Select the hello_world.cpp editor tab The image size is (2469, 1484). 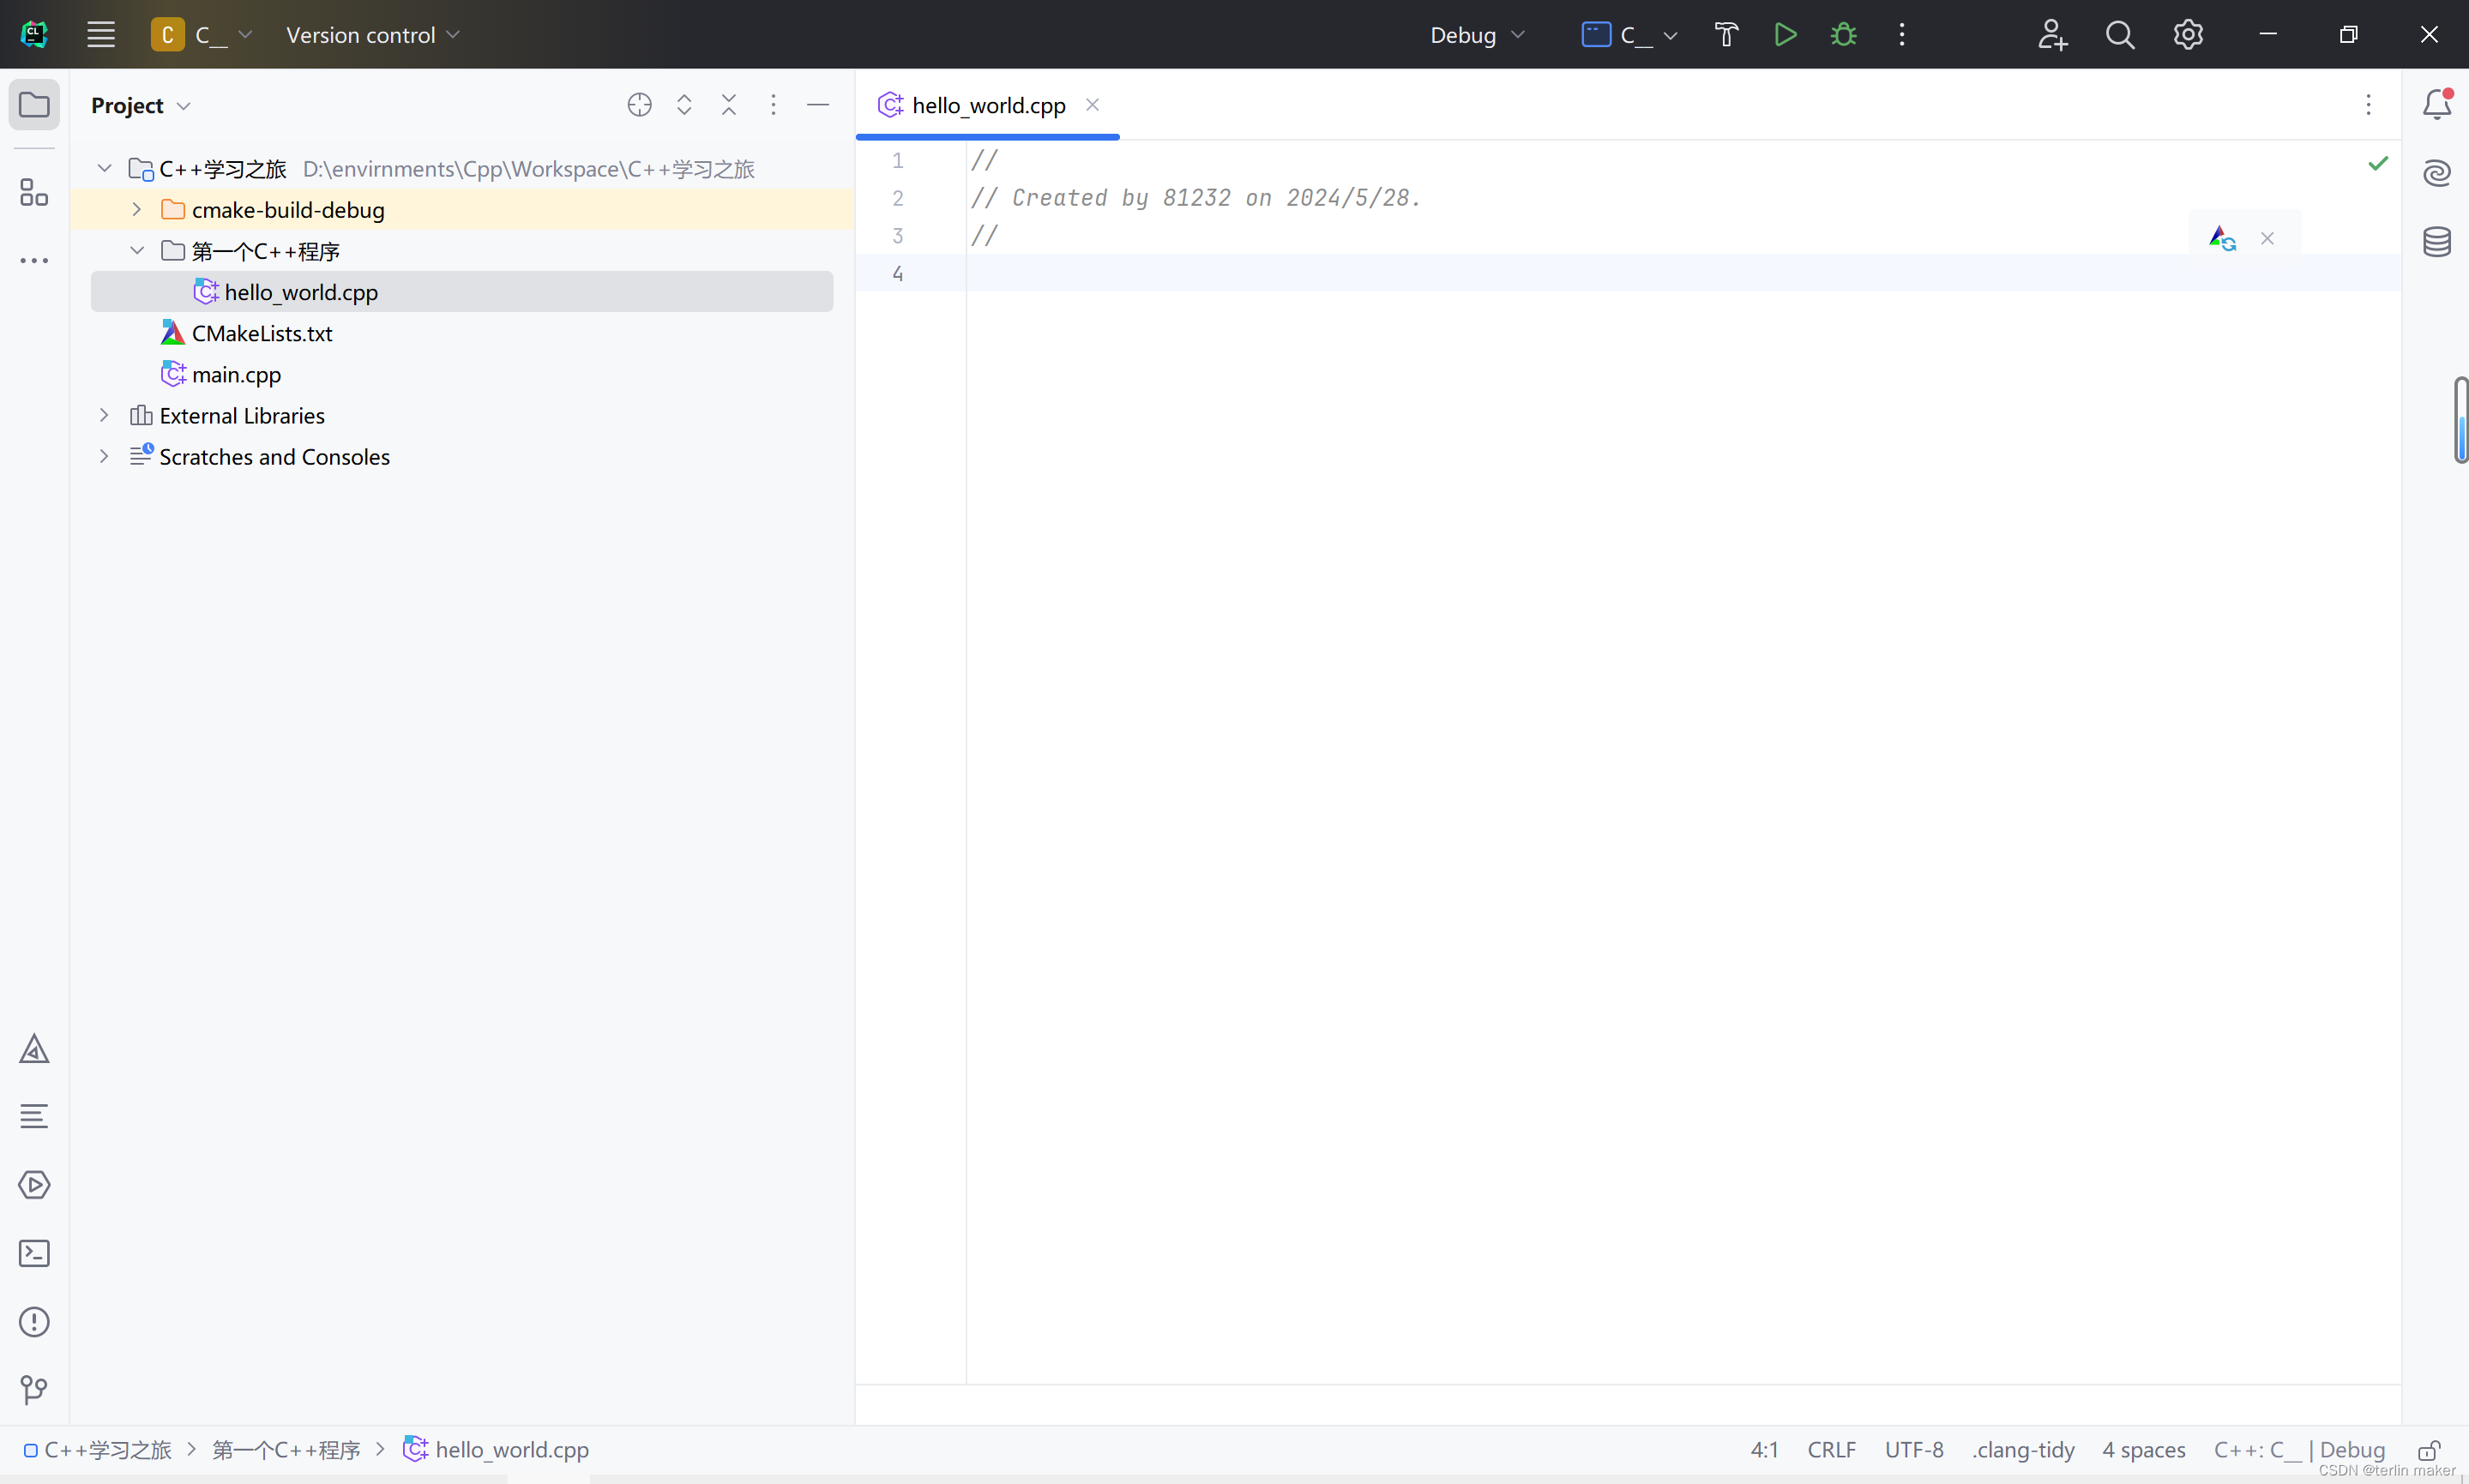(987, 105)
